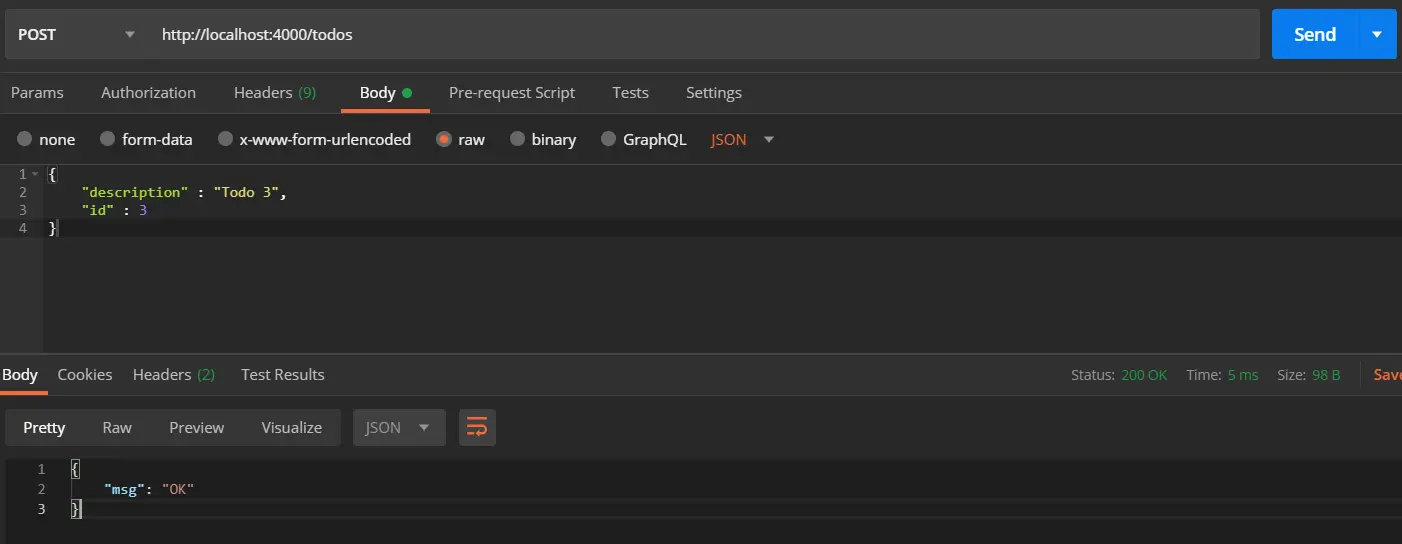Click the "msg" key in the response

click(126, 489)
